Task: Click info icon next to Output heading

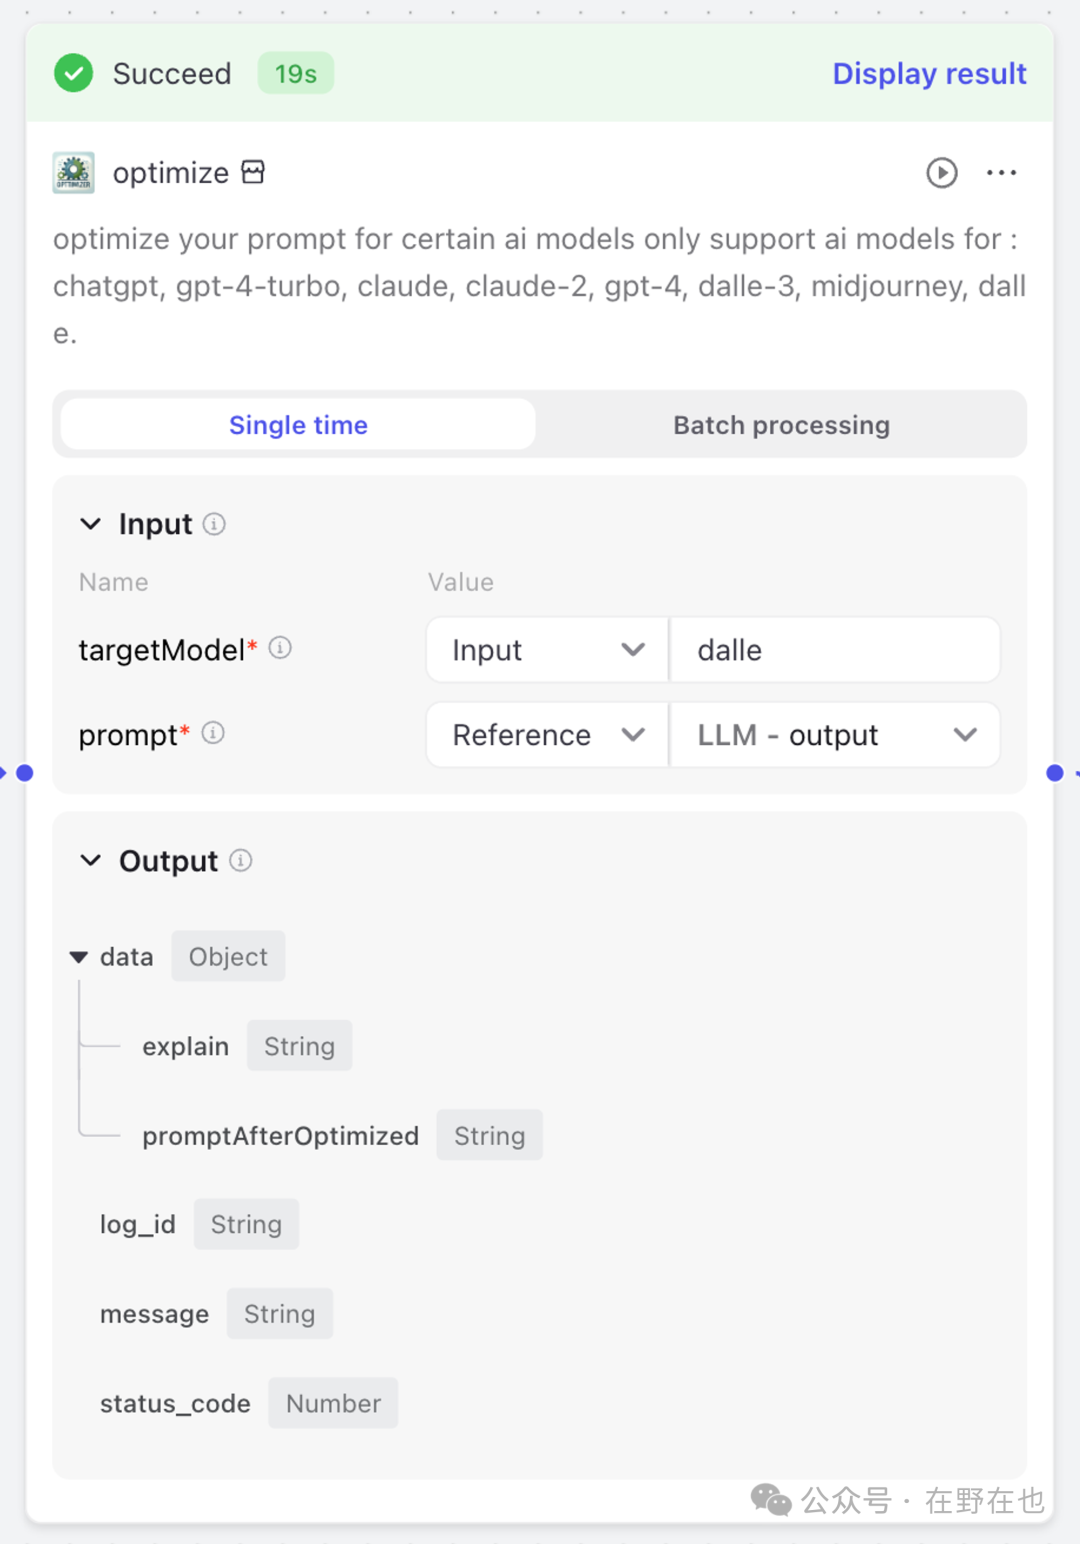Action: click(241, 860)
